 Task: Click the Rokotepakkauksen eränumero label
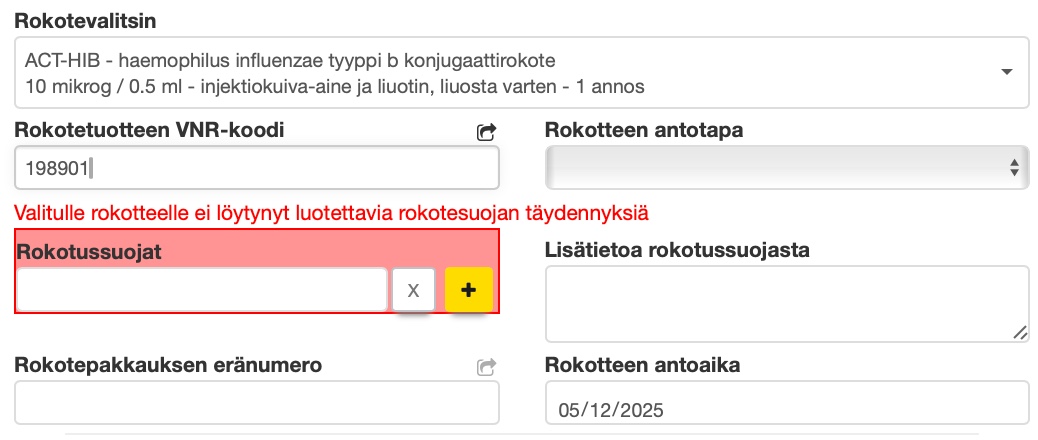pyautogui.click(x=168, y=365)
